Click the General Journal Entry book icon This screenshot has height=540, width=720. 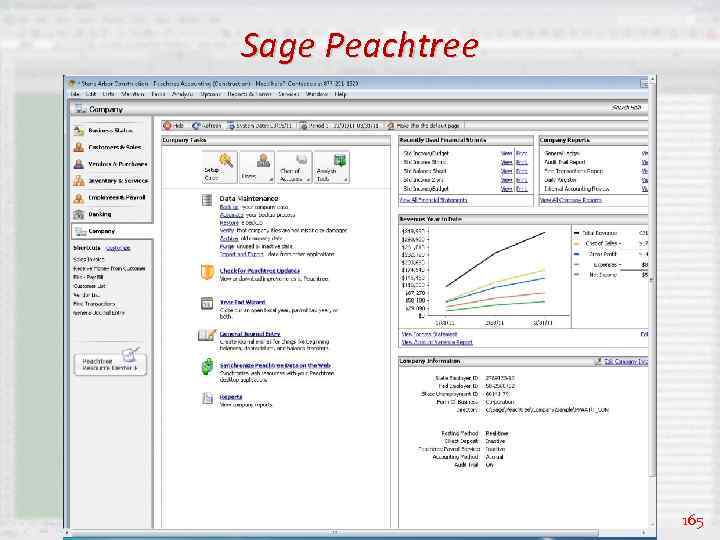(x=207, y=335)
